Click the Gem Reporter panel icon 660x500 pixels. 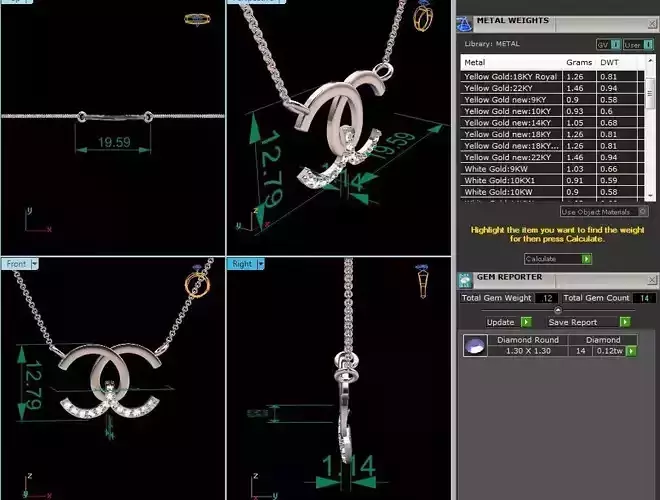tap(465, 280)
